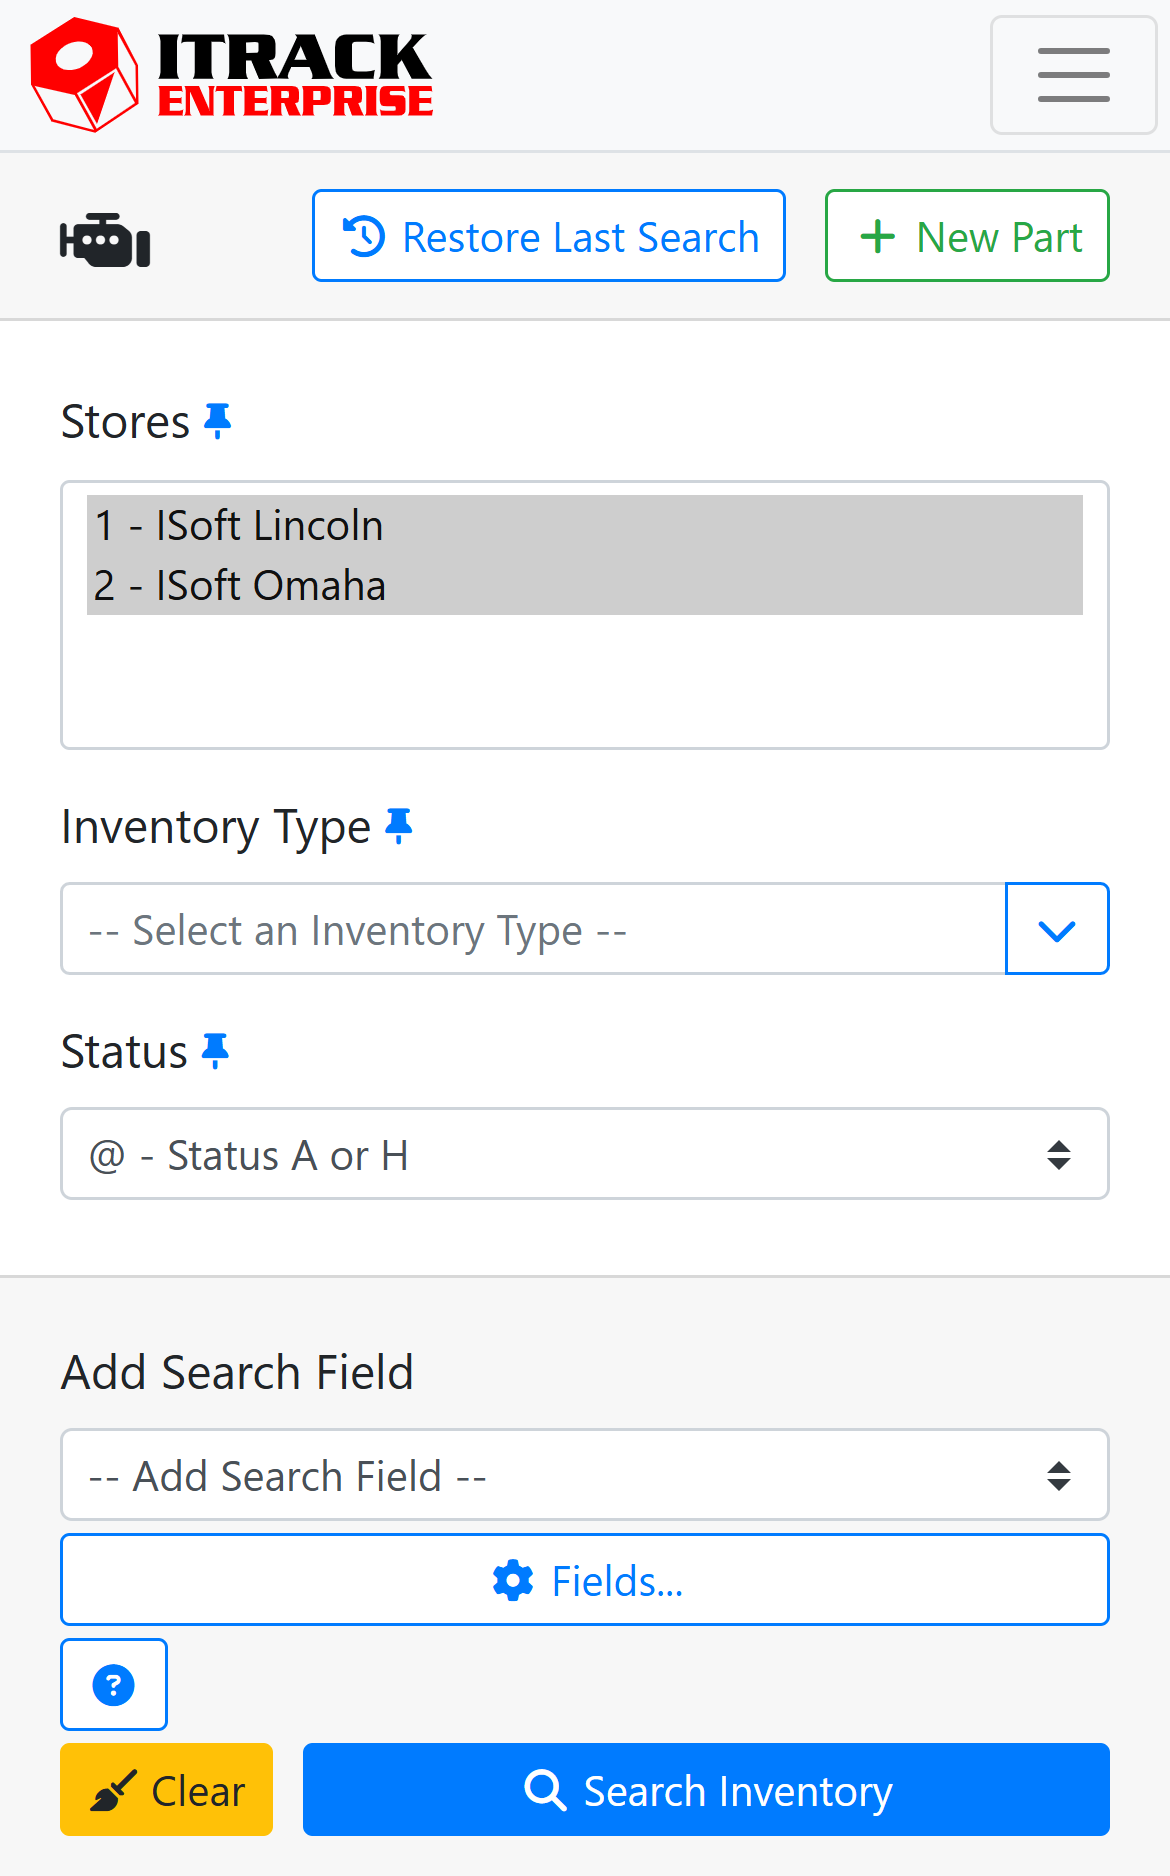Open the Status selector showing Status A or H
1170x1876 pixels.
(x=585, y=1154)
